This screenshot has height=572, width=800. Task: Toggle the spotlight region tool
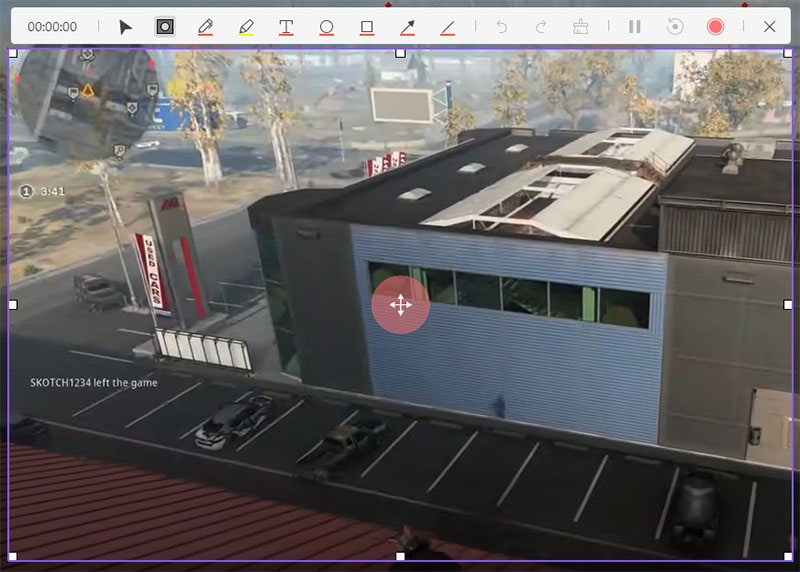point(165,27)
